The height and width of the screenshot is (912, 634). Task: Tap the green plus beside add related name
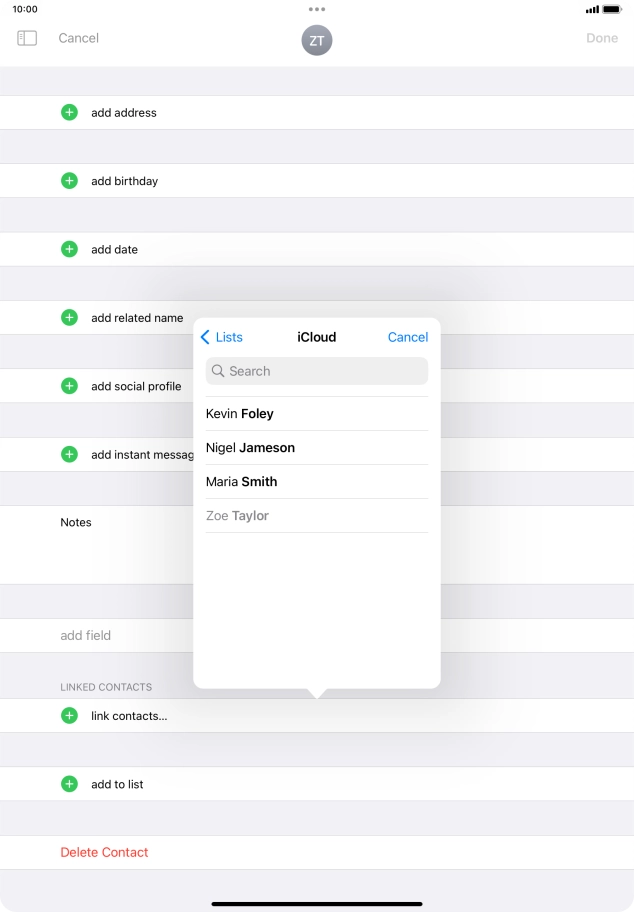69,318
